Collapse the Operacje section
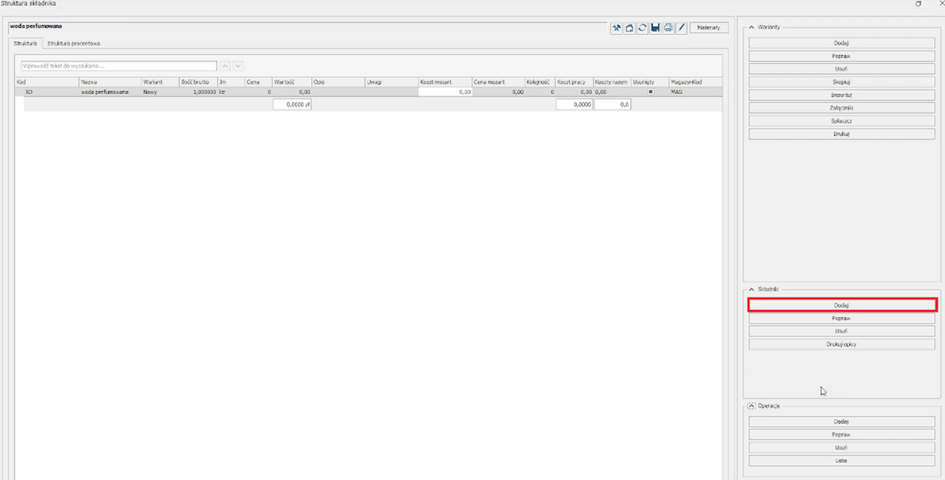Image resolution: width=945 pixels, height=480 pixels. pyautogui.click(x=751, y=406)
